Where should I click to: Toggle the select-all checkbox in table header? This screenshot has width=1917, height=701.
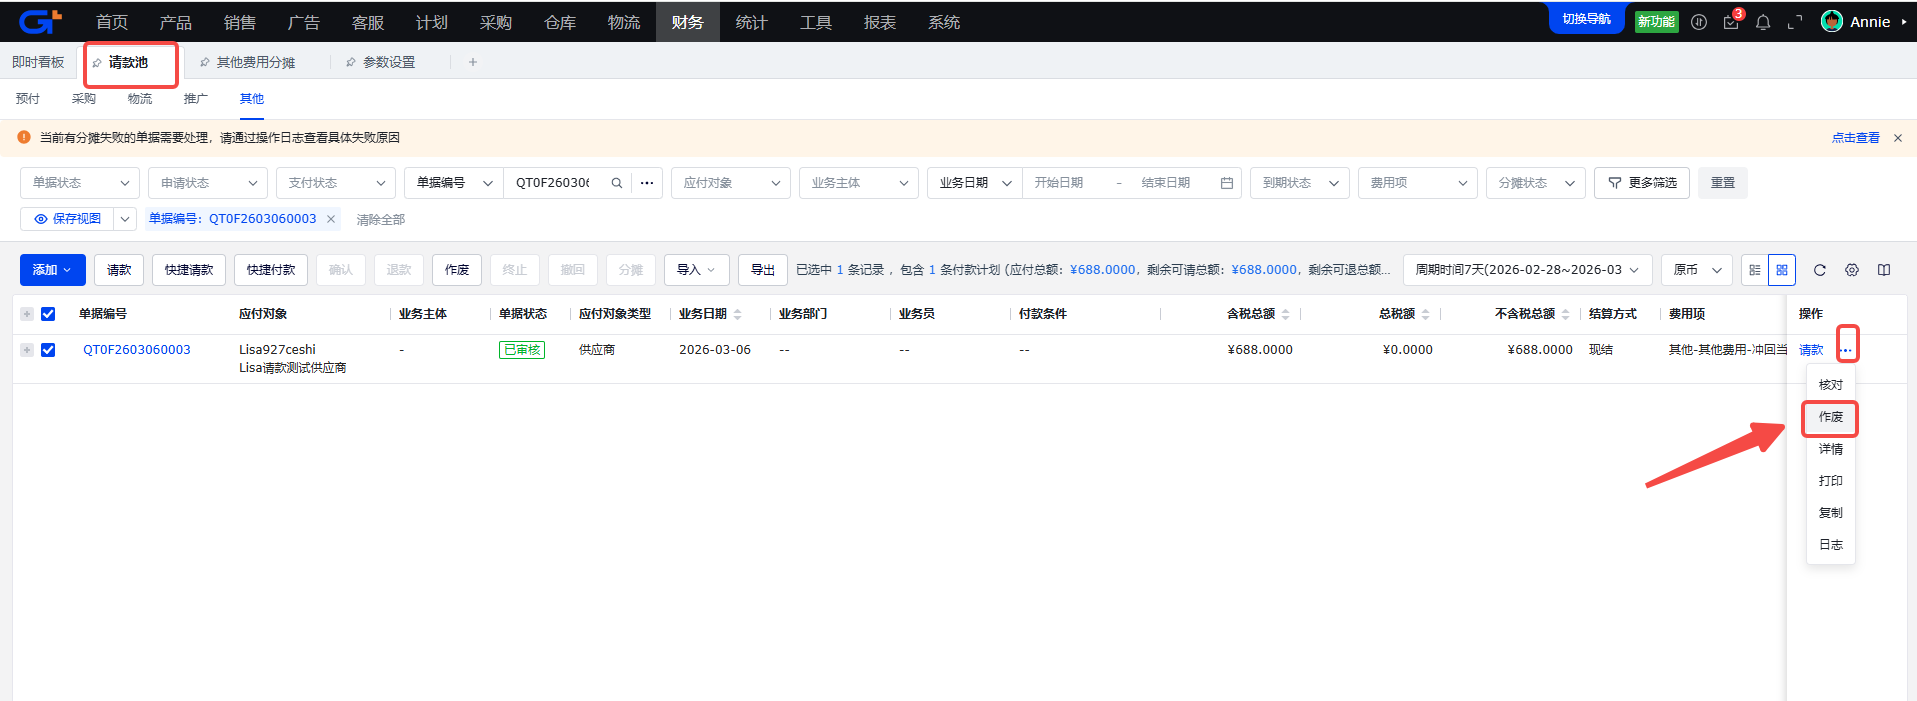(48, 314)
